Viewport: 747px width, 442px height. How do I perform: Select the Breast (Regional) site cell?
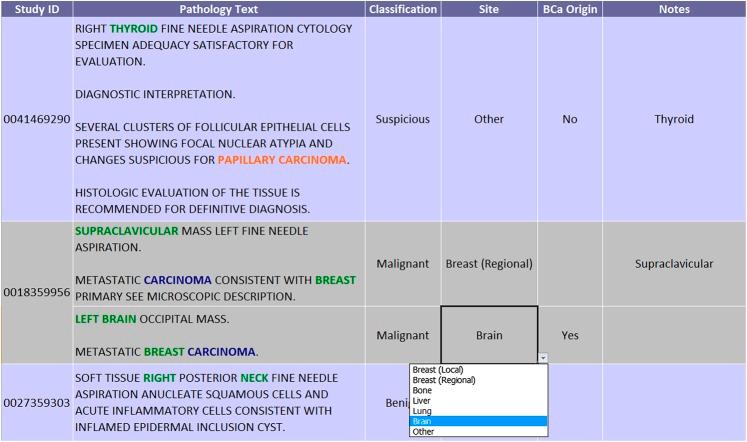489,264
